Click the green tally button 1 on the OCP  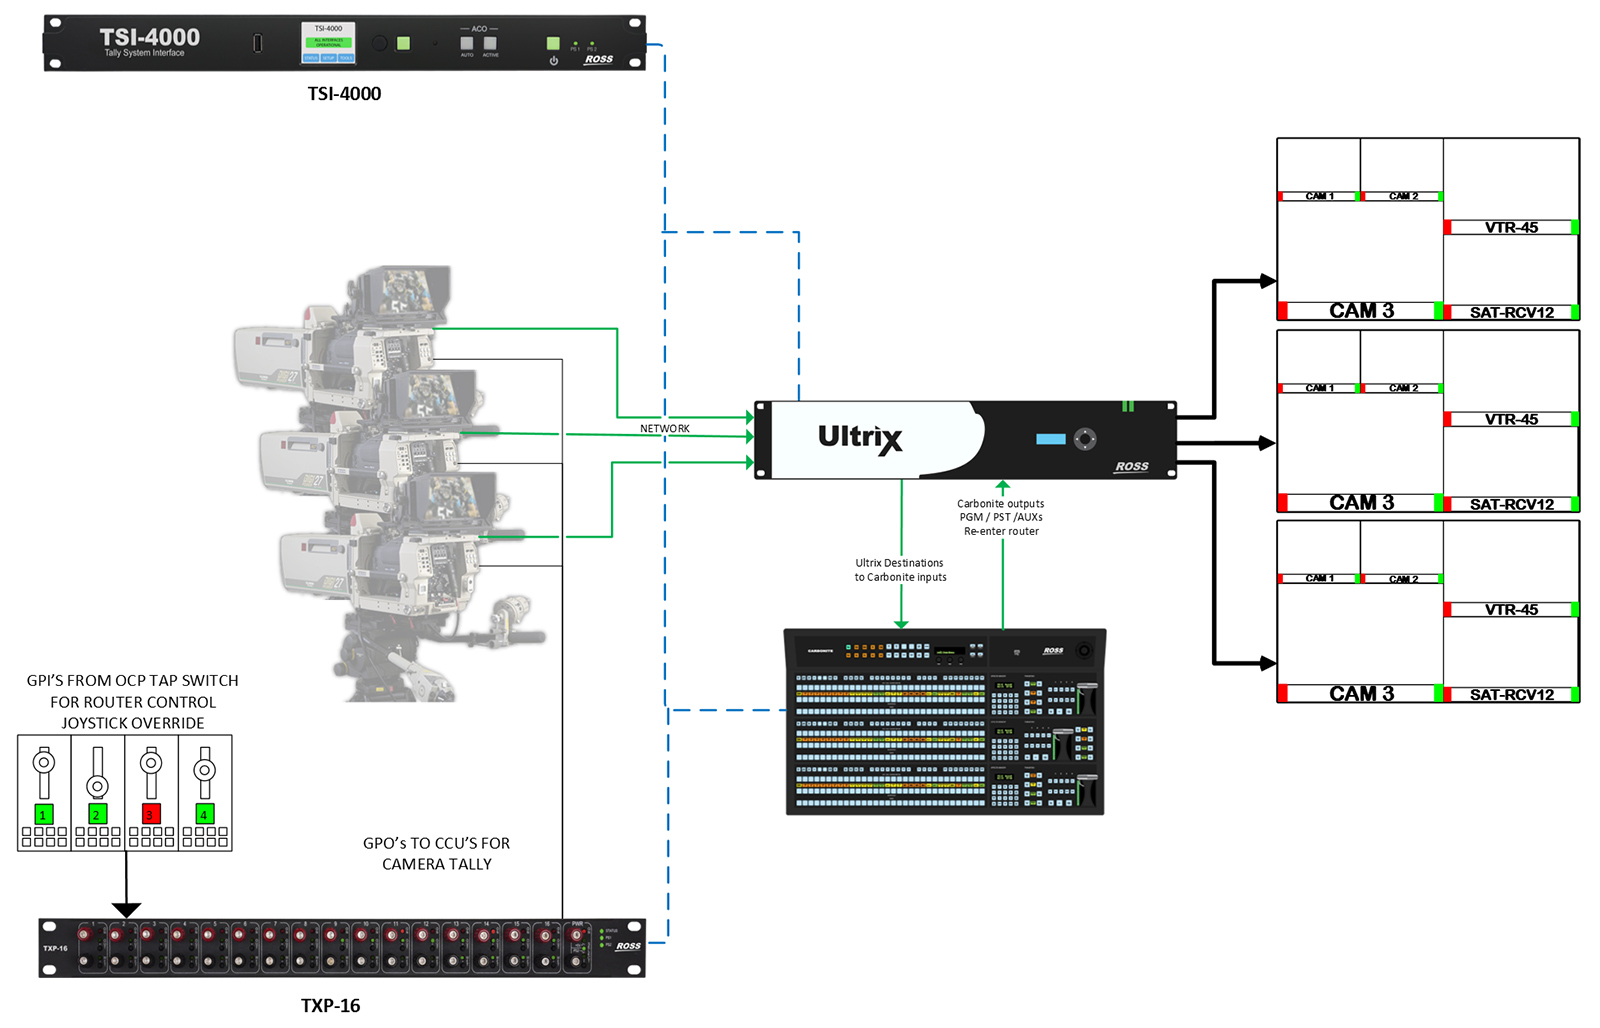point(44,814)
